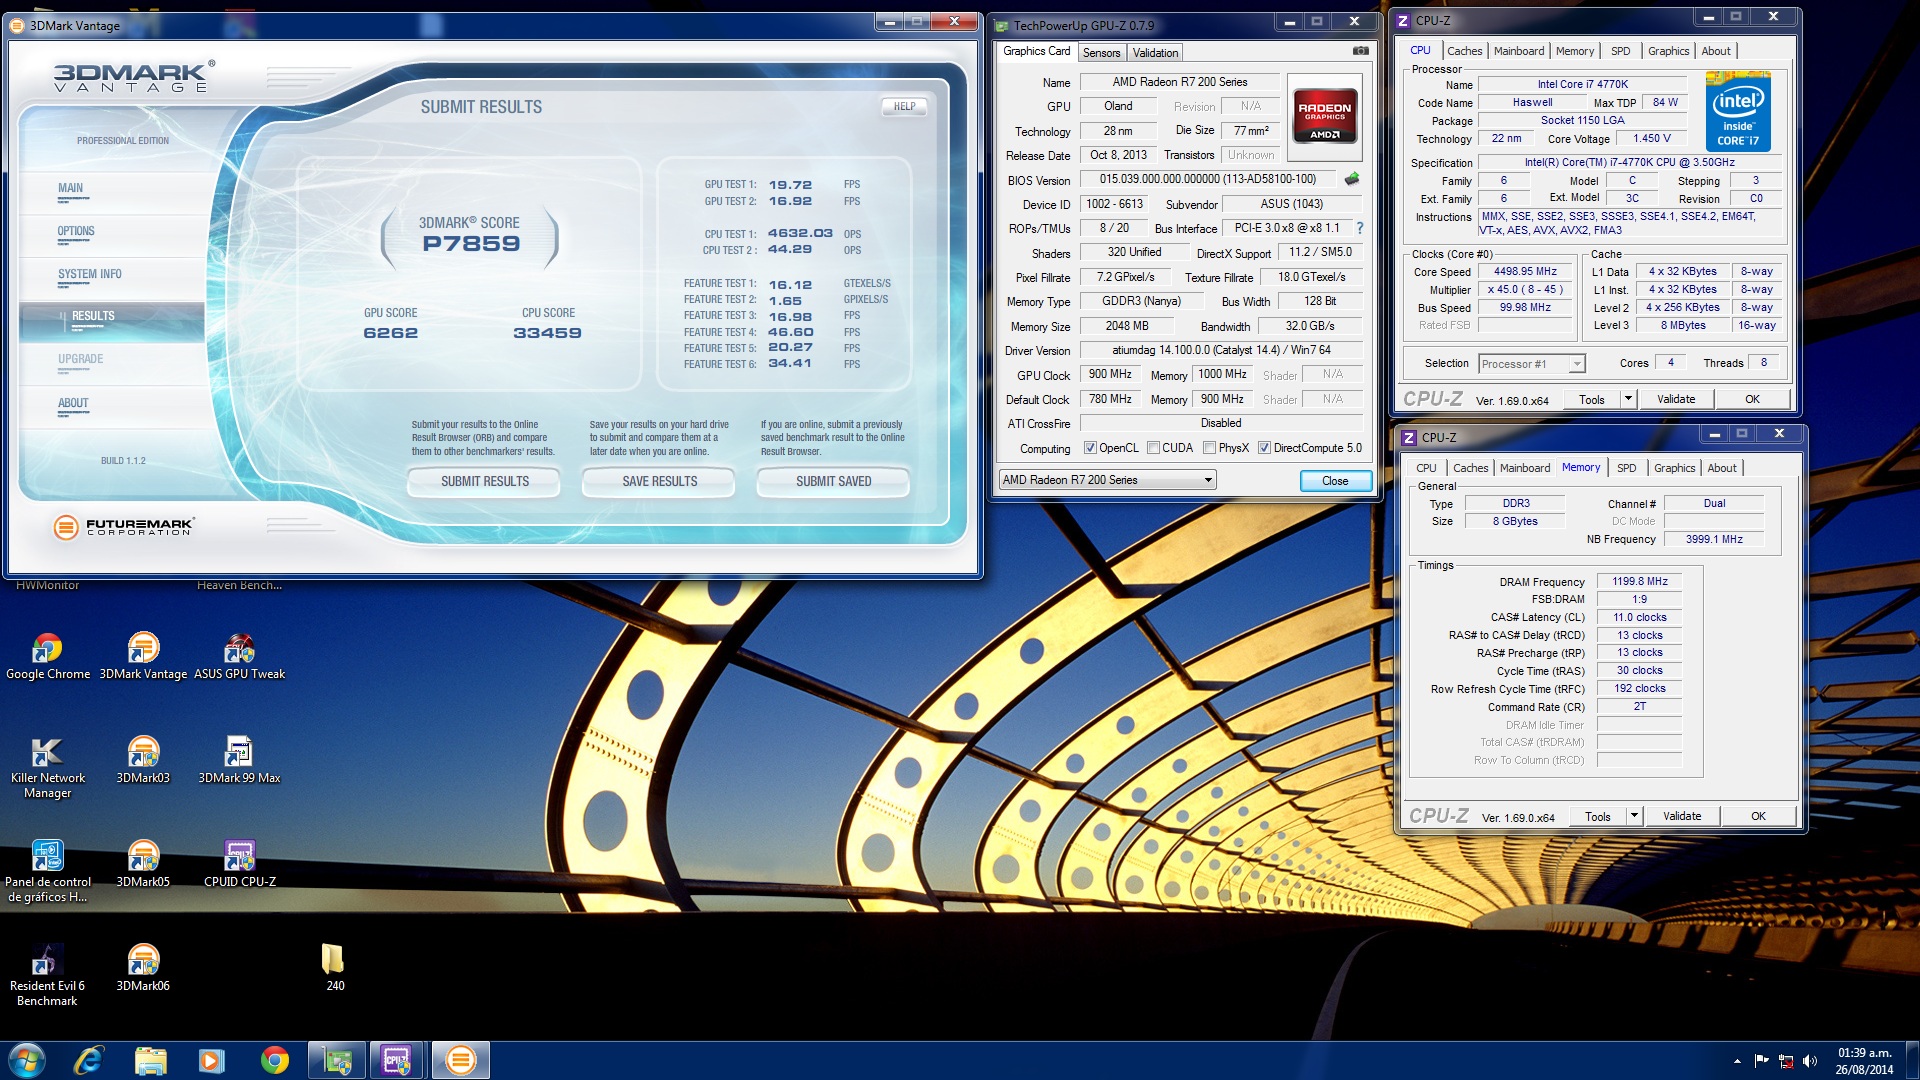
Task: Open the folder named 240
Action: tap(334, 967)
